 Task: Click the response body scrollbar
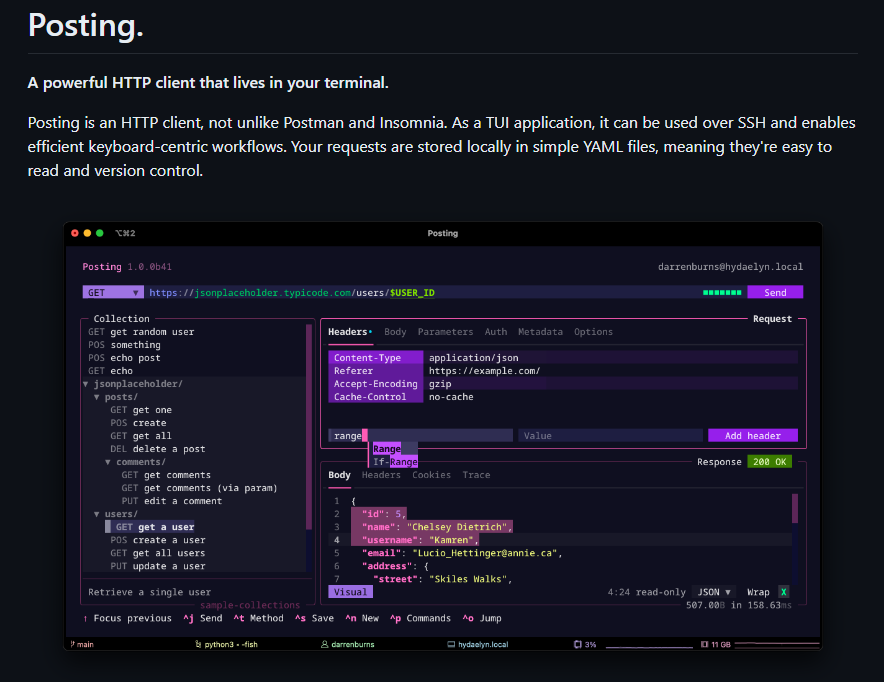pyautogui.click(x=795, y=508)
